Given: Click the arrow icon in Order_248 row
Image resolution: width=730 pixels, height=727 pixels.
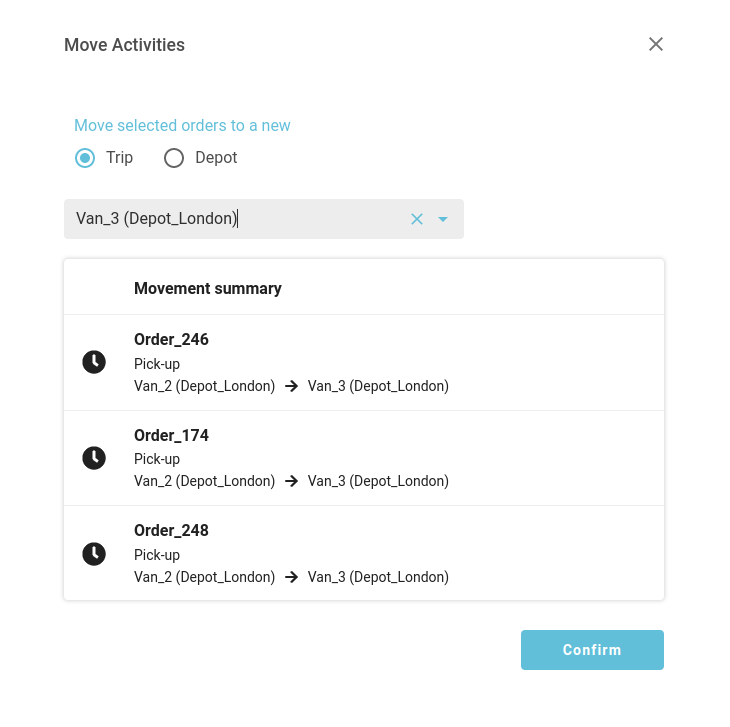Looking at the screenshot, I should pos(291,577).
